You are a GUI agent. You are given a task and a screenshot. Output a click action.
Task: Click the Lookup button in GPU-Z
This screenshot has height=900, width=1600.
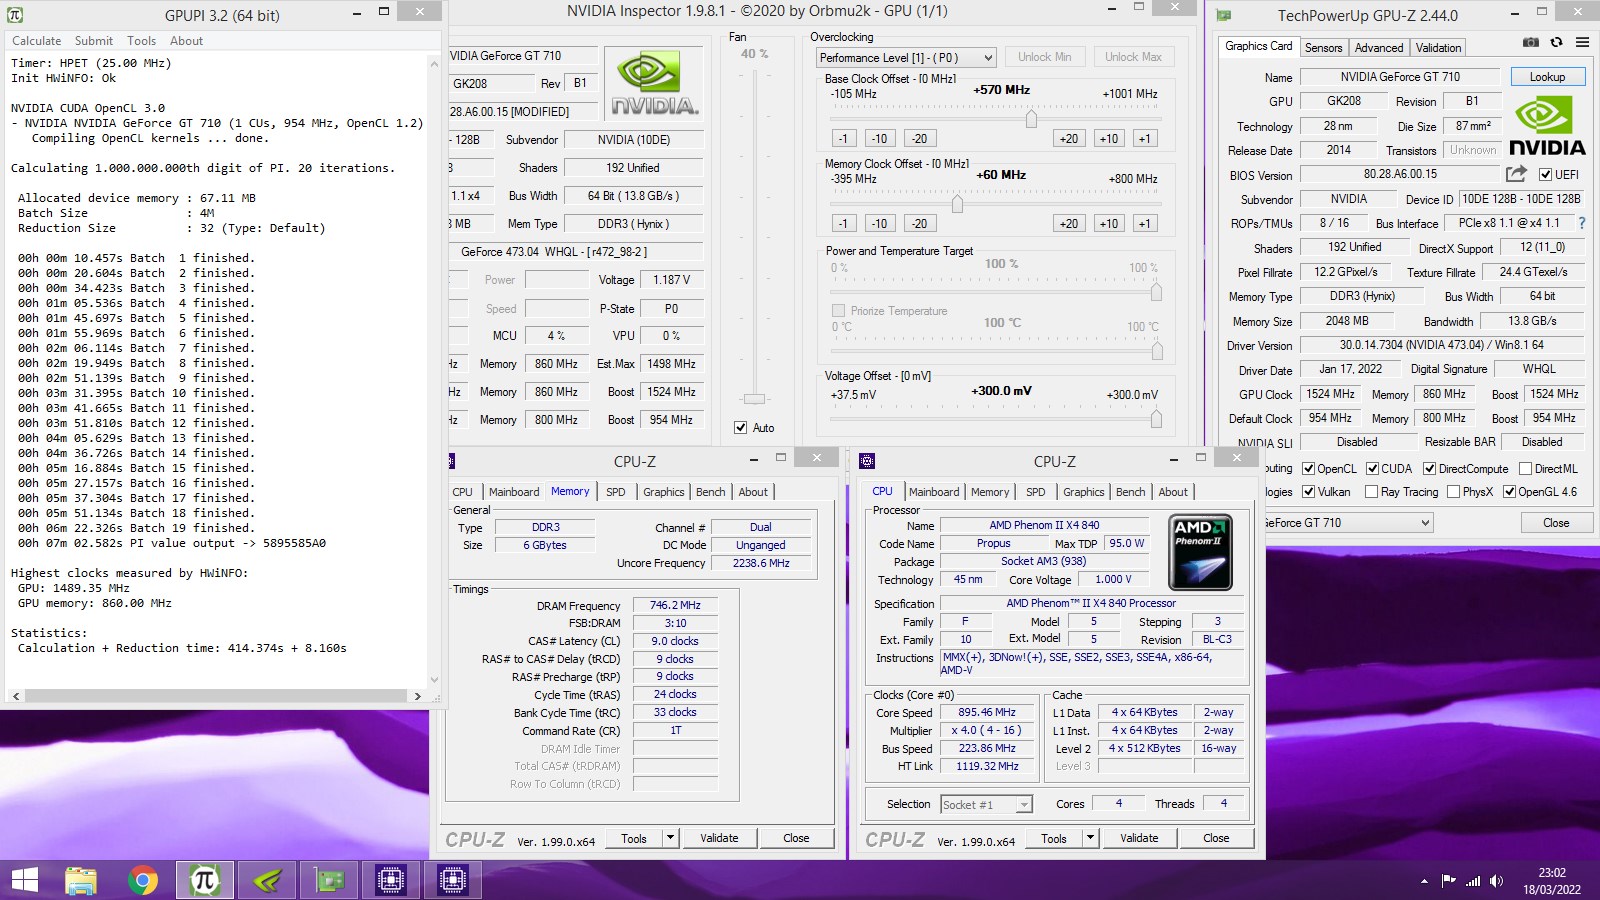1547,77
